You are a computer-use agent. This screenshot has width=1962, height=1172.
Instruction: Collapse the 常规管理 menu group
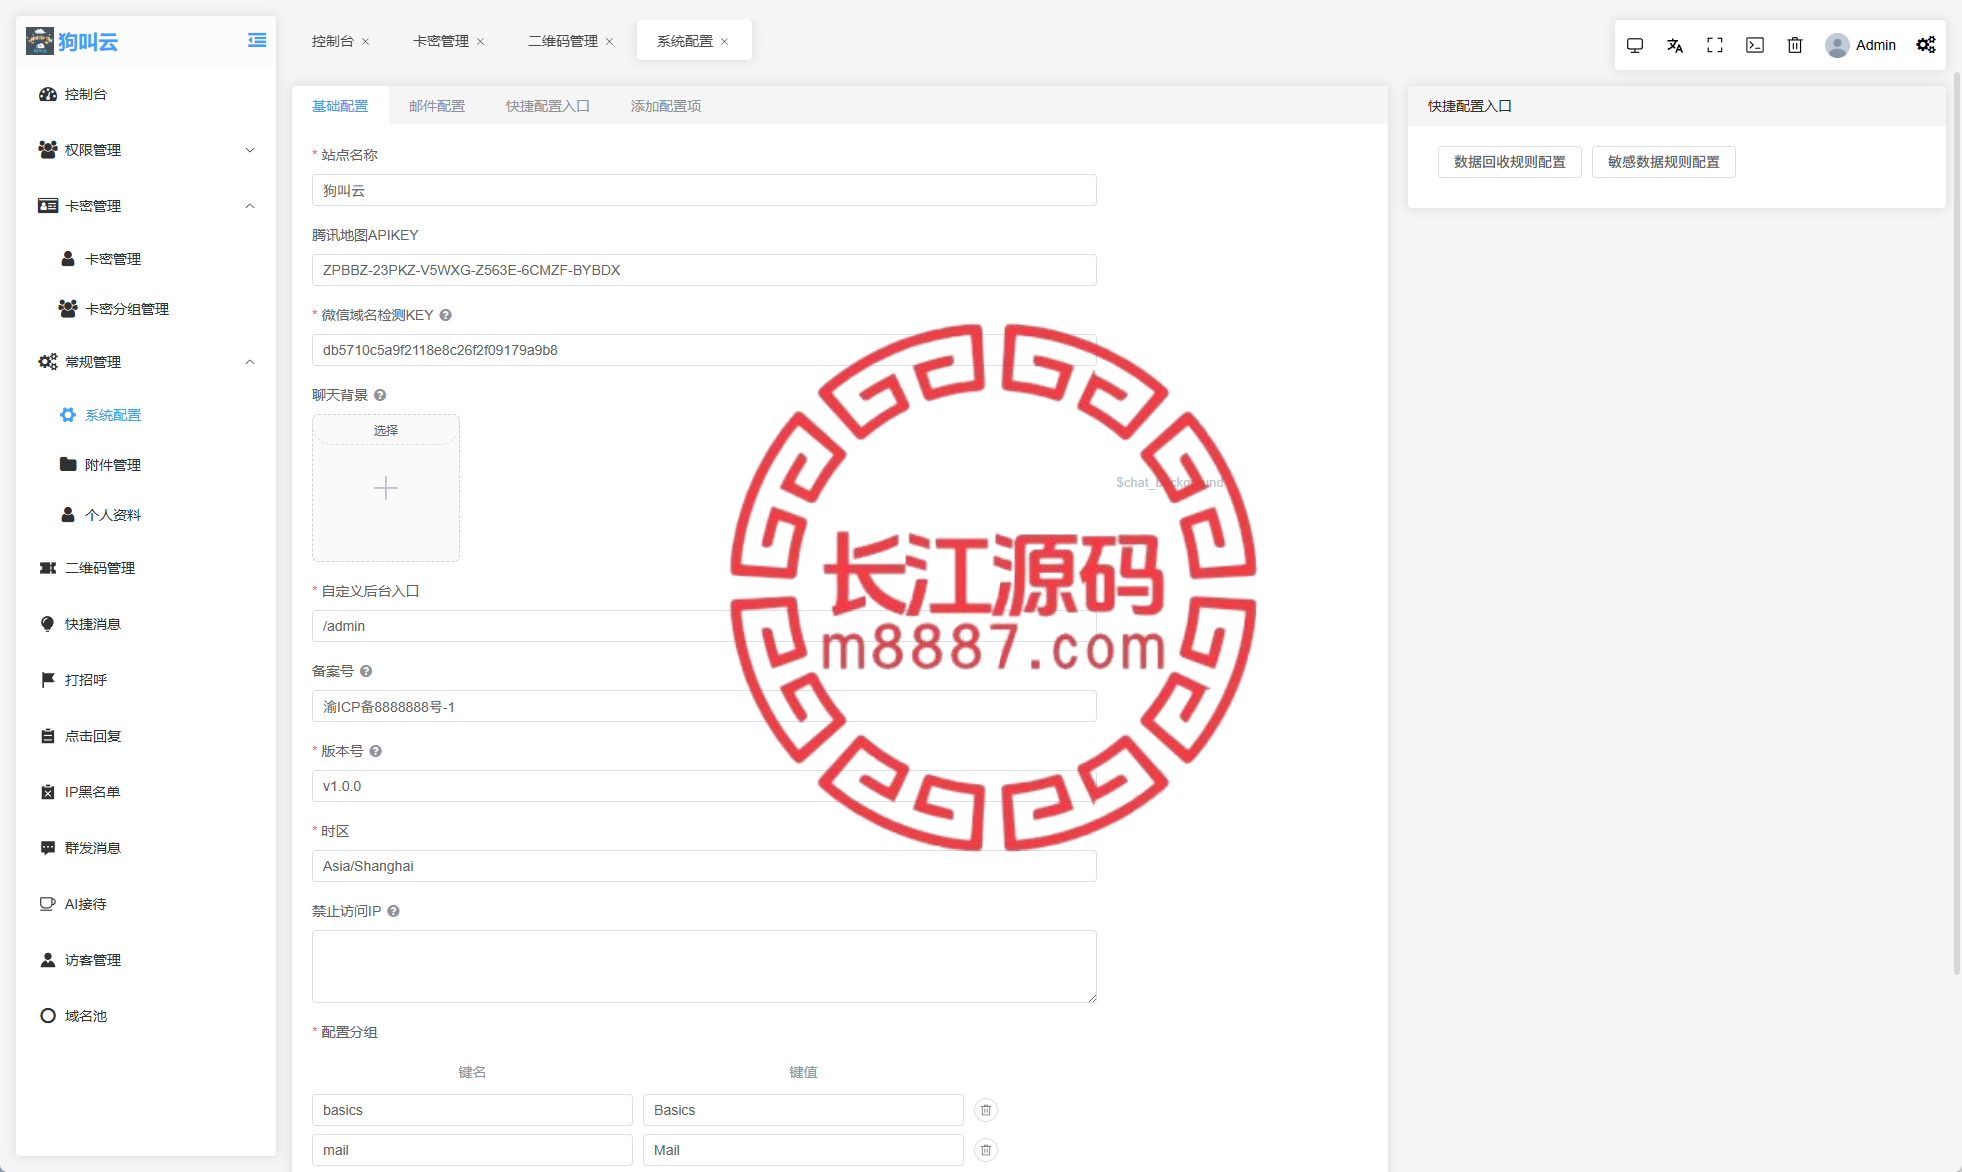[x=146, y=362]
